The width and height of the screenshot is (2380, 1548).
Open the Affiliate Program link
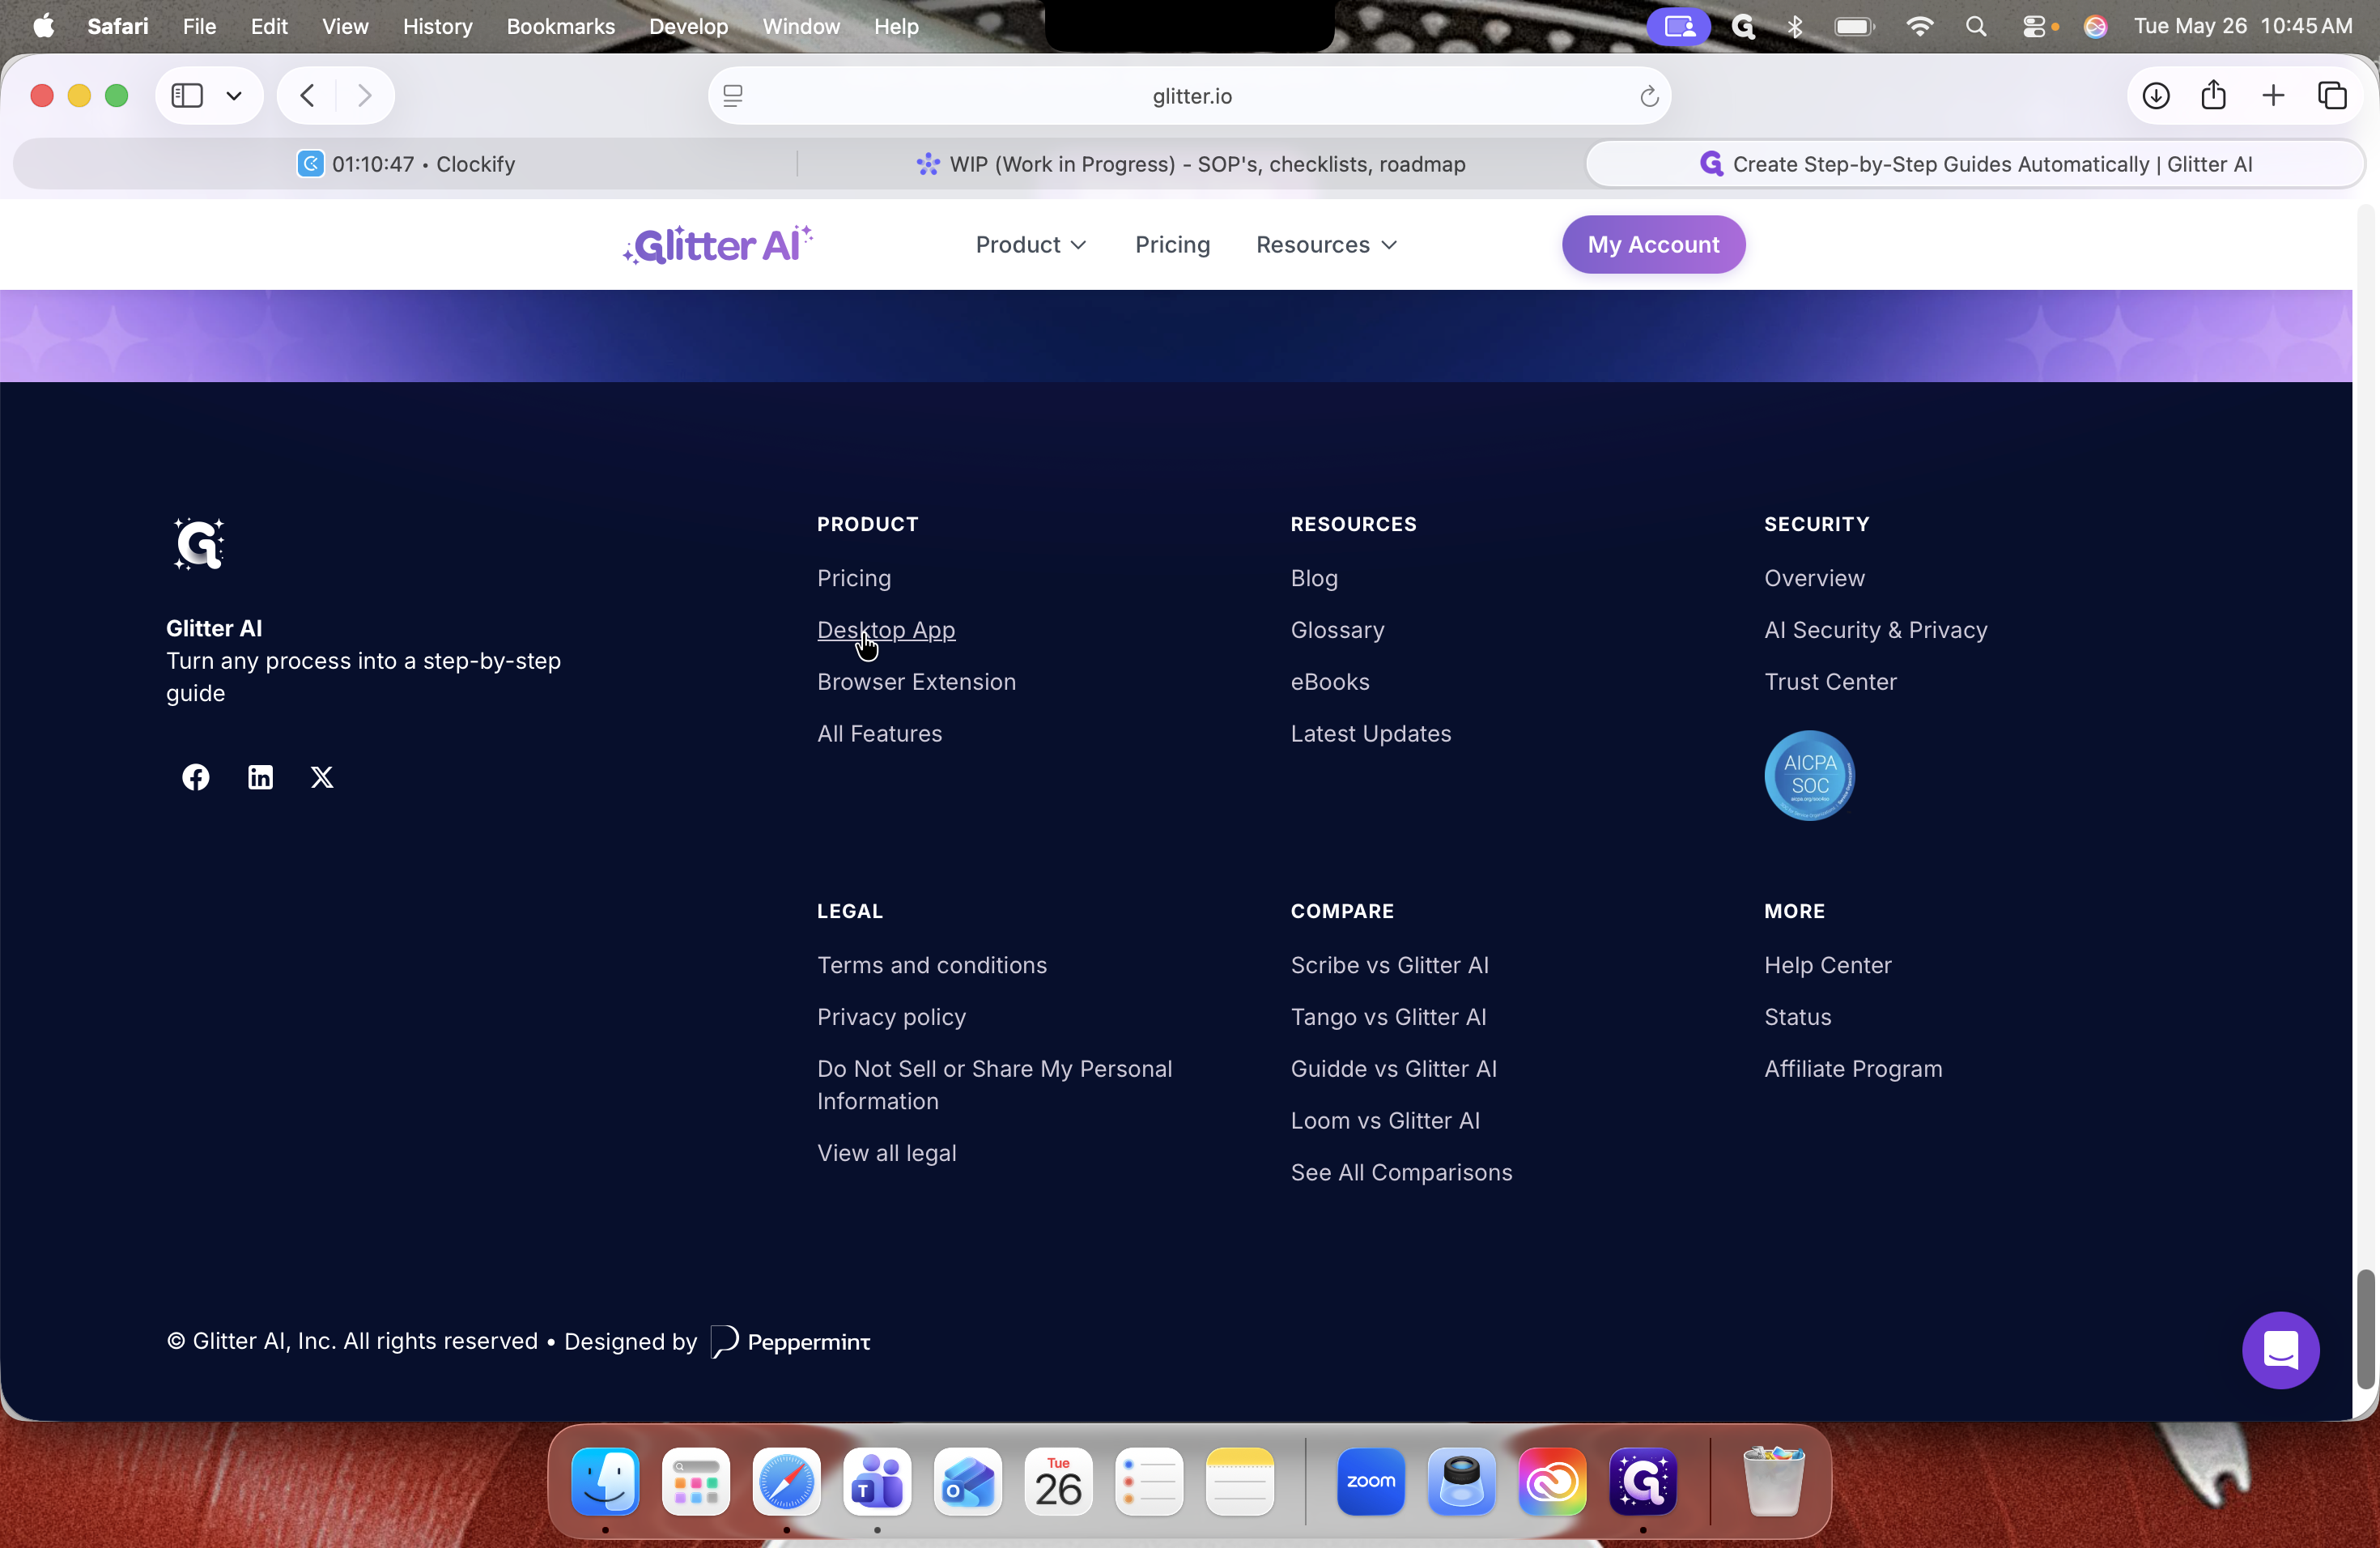[1853, 1069]
